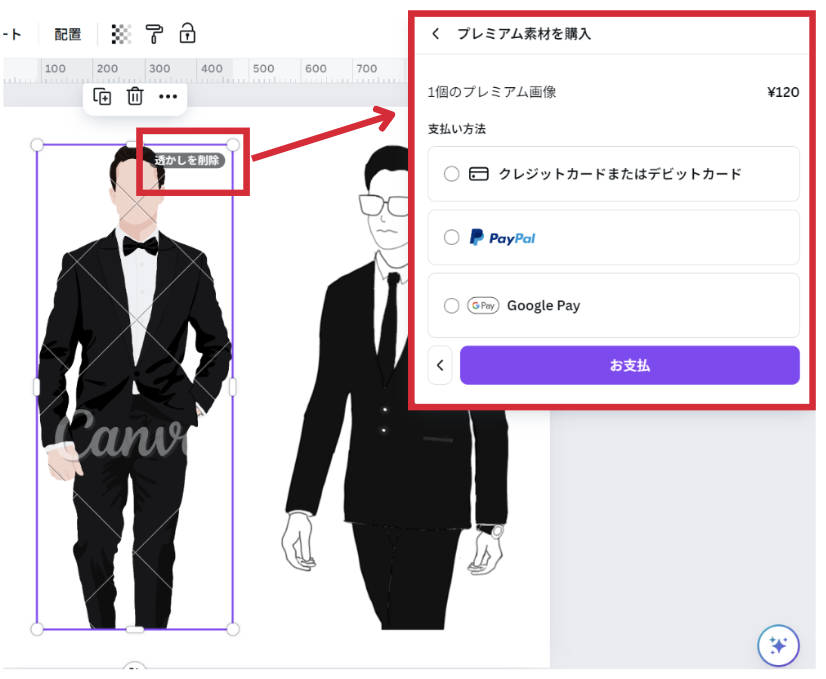This screenshot has width=826, height=679.
Task: Select the copy style paint roller icon
Action: (153, 34)
